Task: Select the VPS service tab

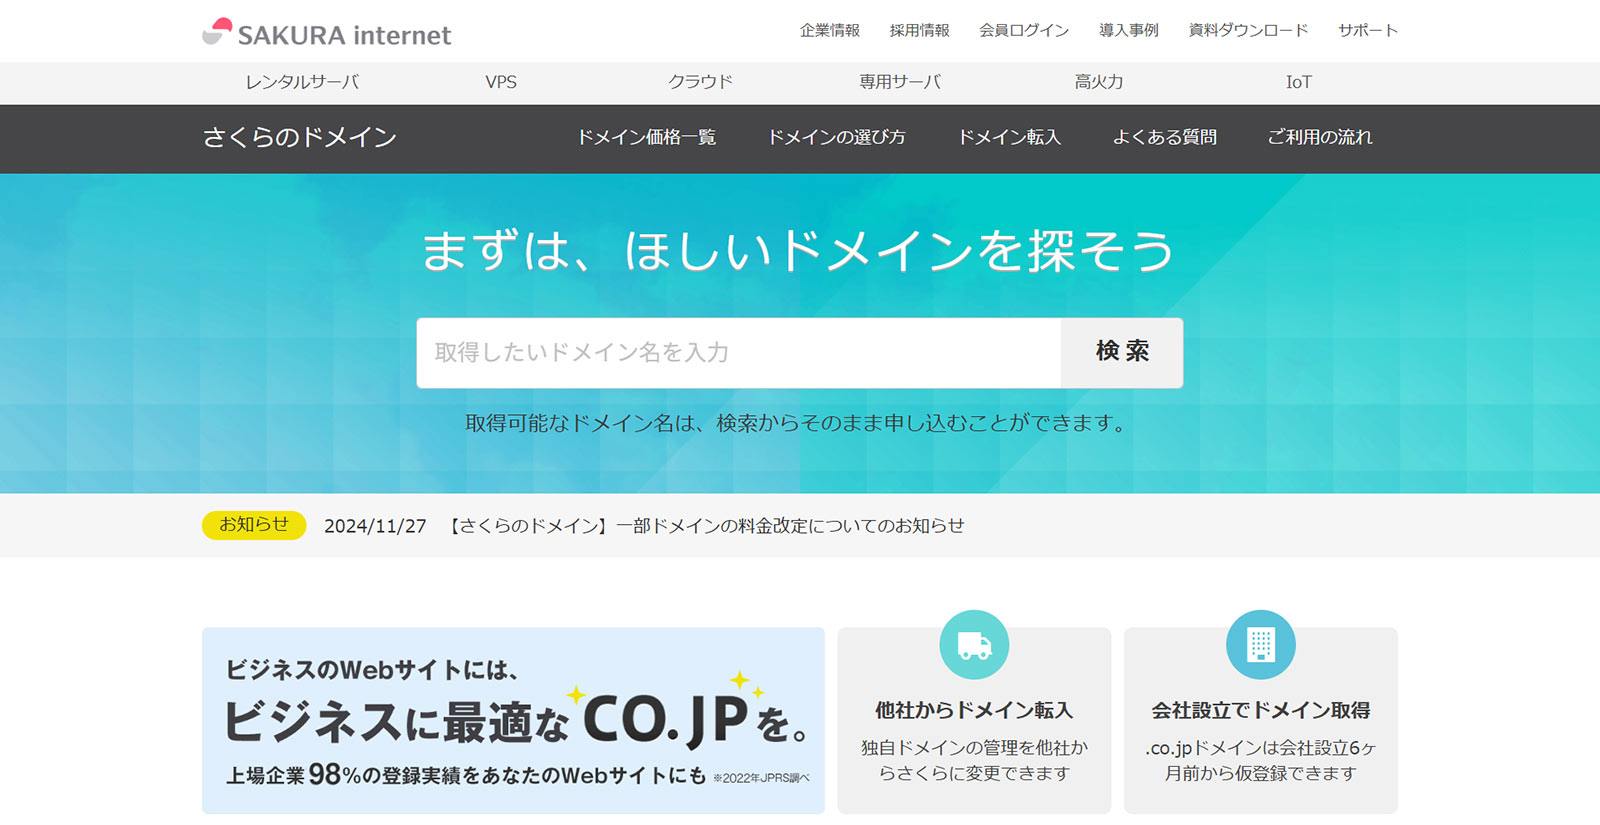Action: pyautogui.click(x=501, y=82)
